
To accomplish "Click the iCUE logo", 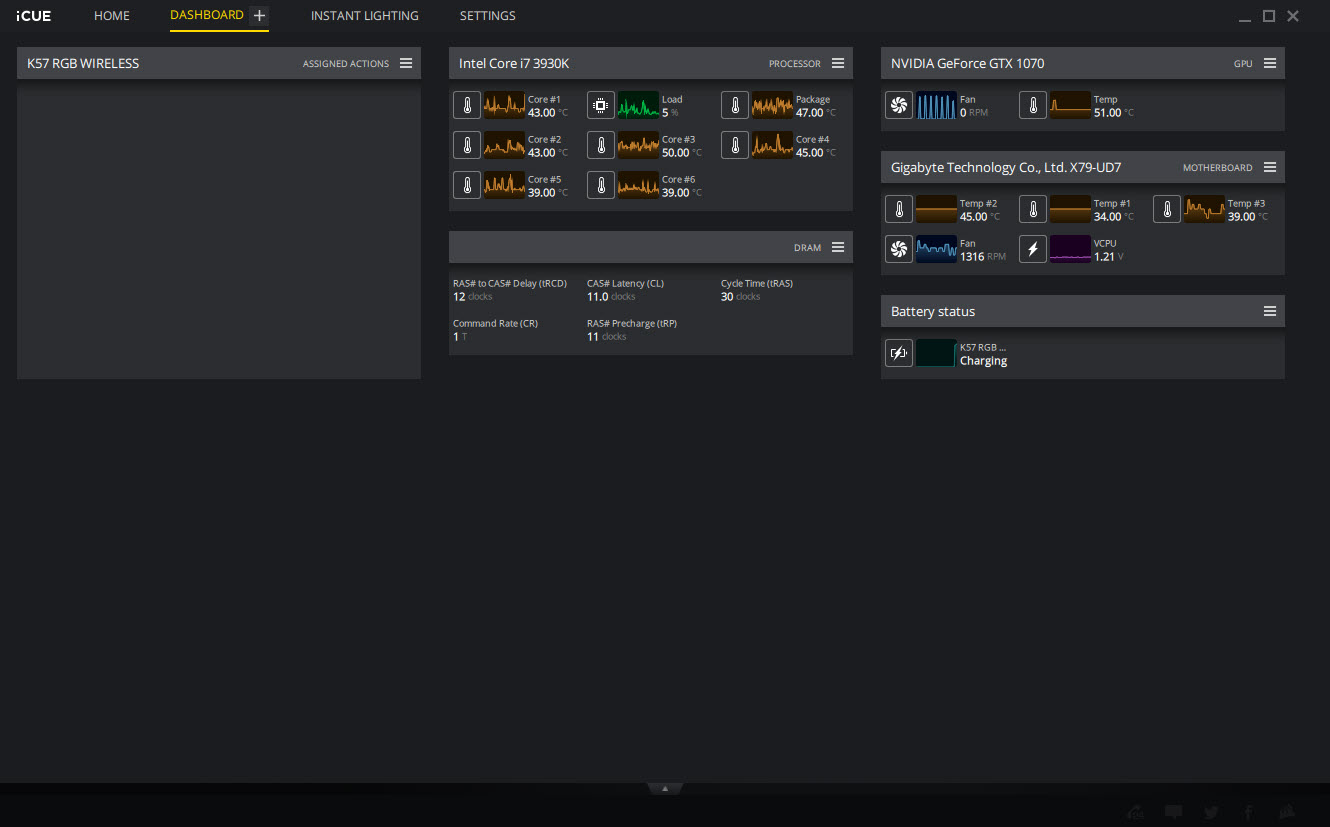I will pyautogui.click(x=34, y=16).
